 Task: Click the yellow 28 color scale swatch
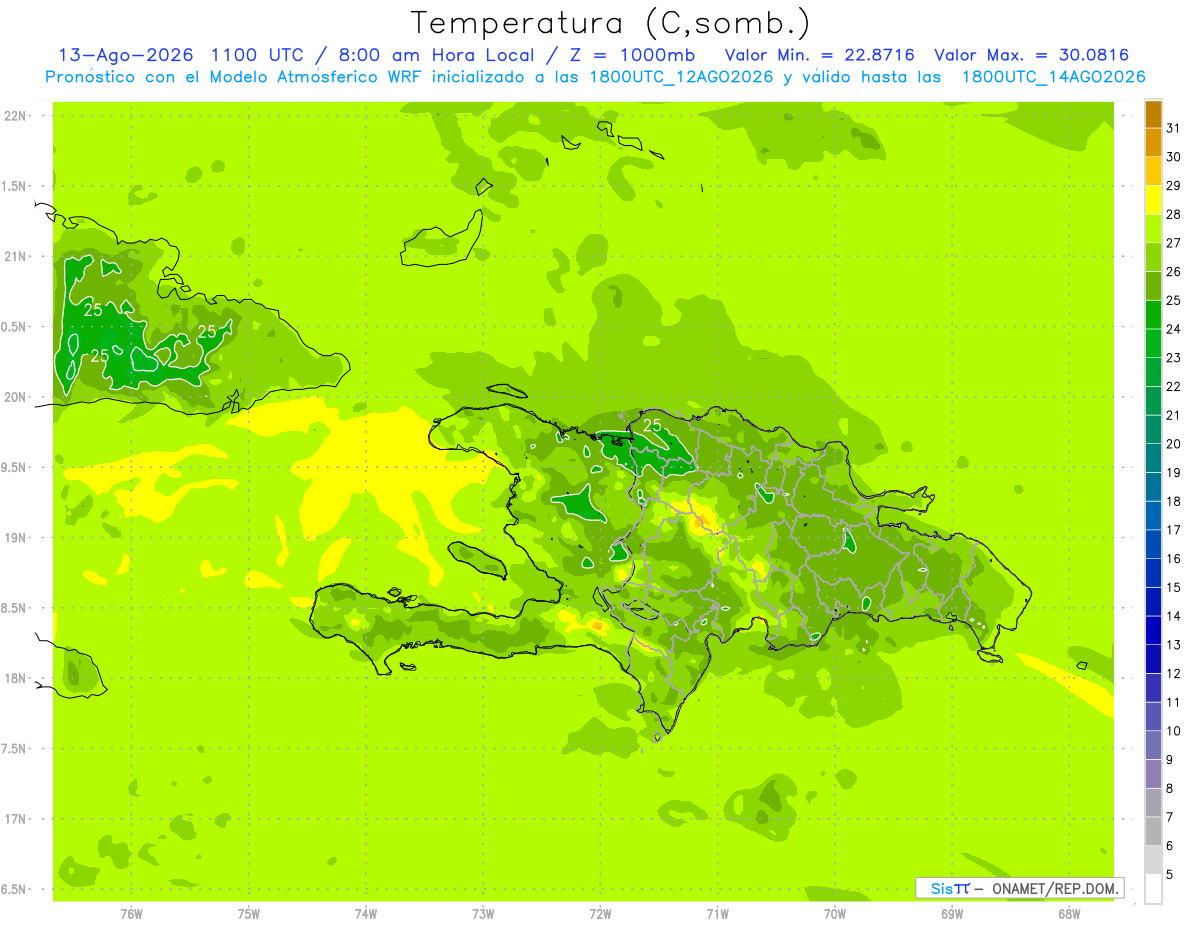tap(1153, 201)
